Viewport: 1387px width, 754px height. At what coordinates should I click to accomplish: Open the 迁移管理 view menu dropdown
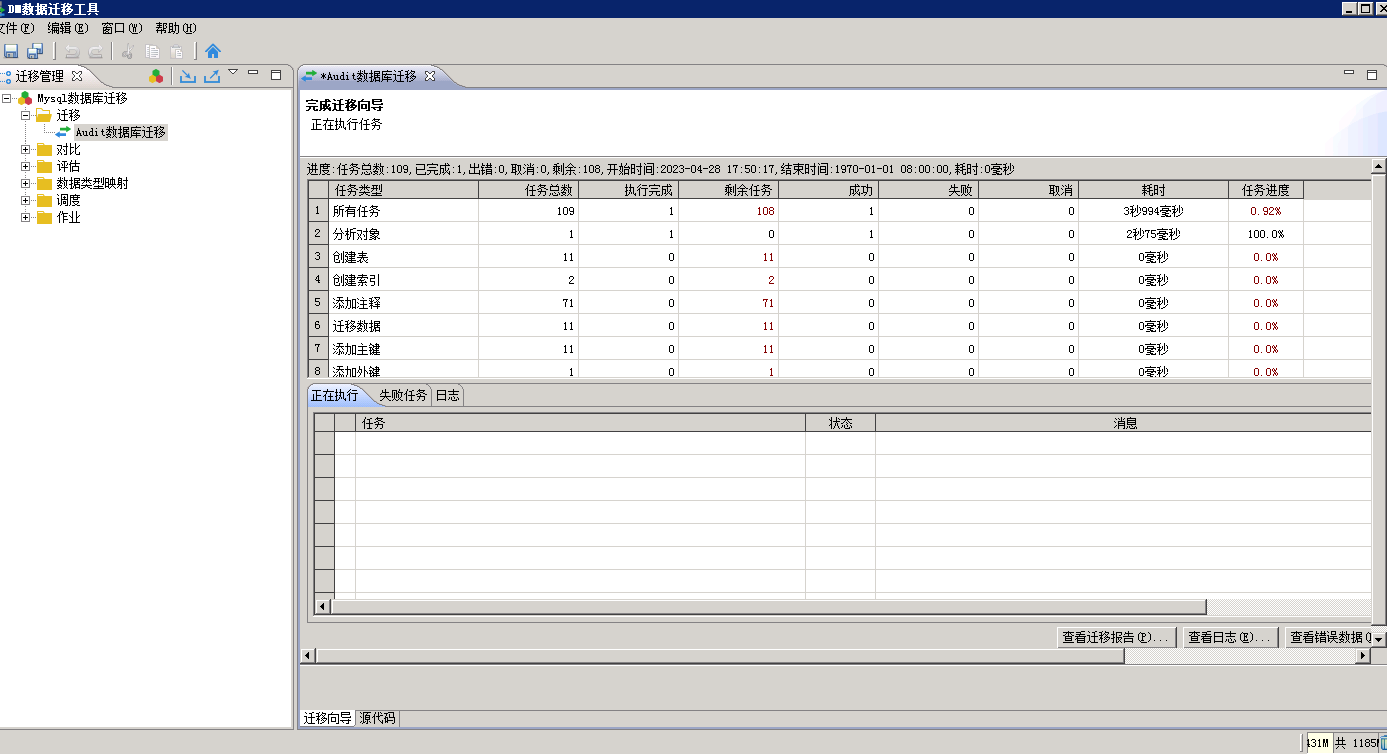[233, 72]
